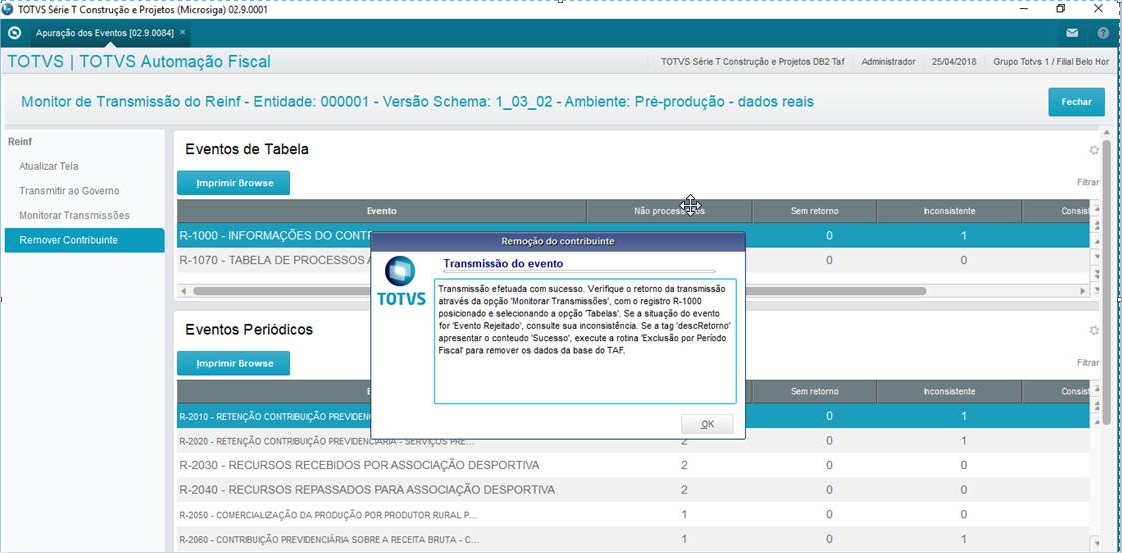
Task: Click the TOTVS home logo icon in tab bar
Action: pyautogui.click(x=14, y=33)
